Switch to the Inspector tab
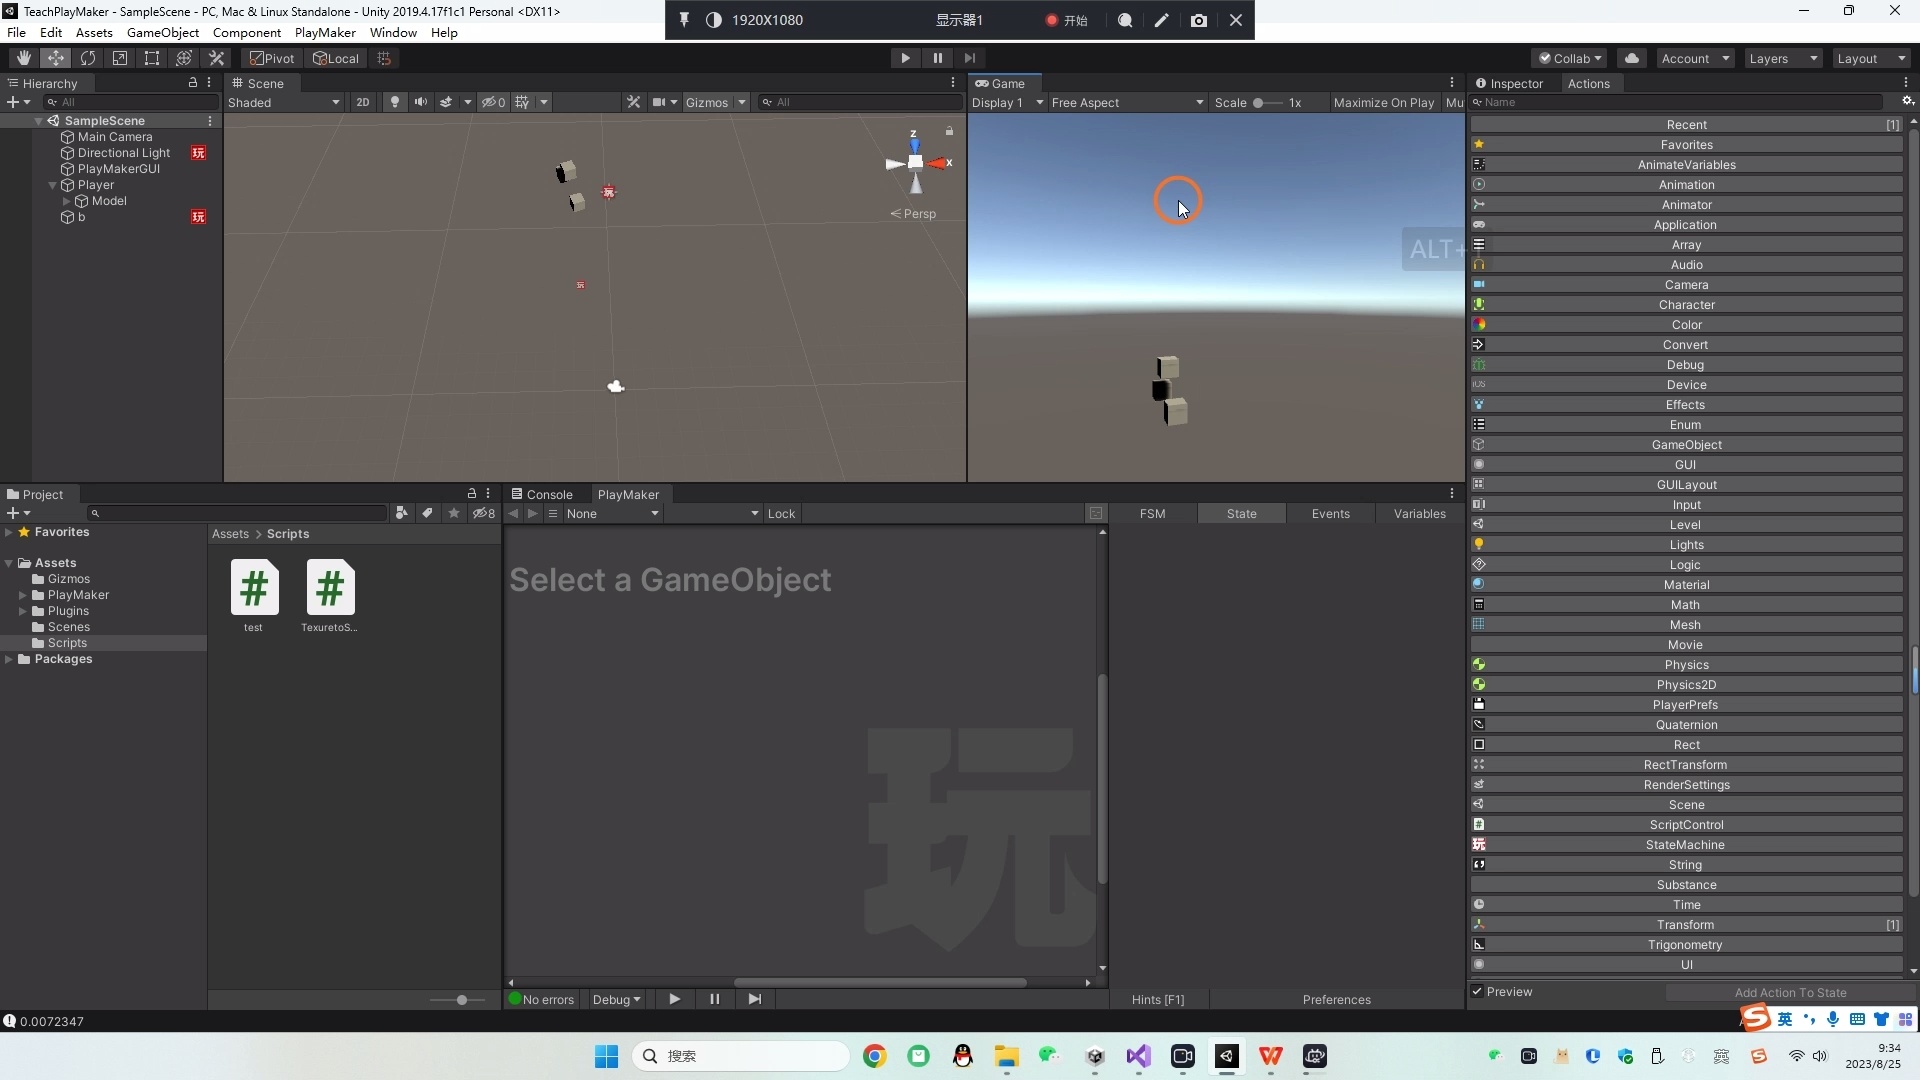This screenshot has height=1080, width=1920. point(1509,83)
